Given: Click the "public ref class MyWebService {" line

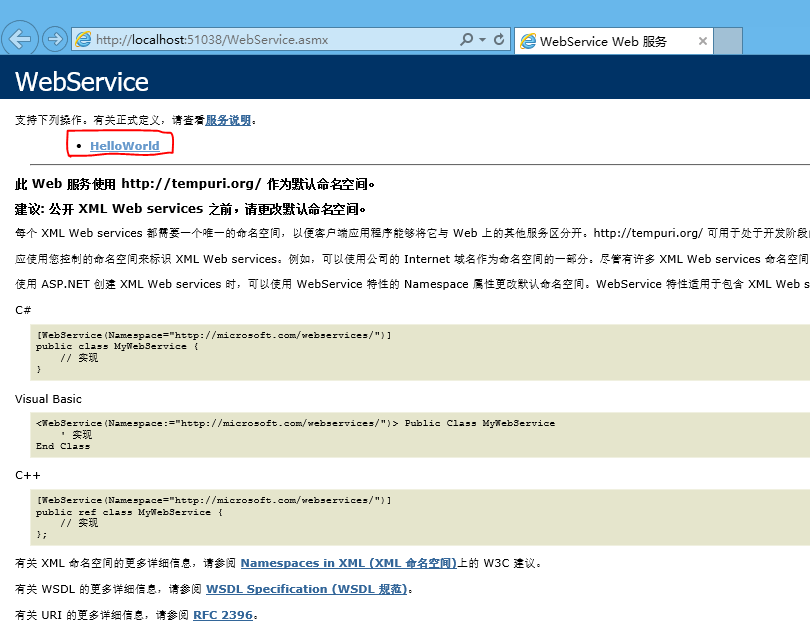Looking at the screenshot, I should (129, 512).
